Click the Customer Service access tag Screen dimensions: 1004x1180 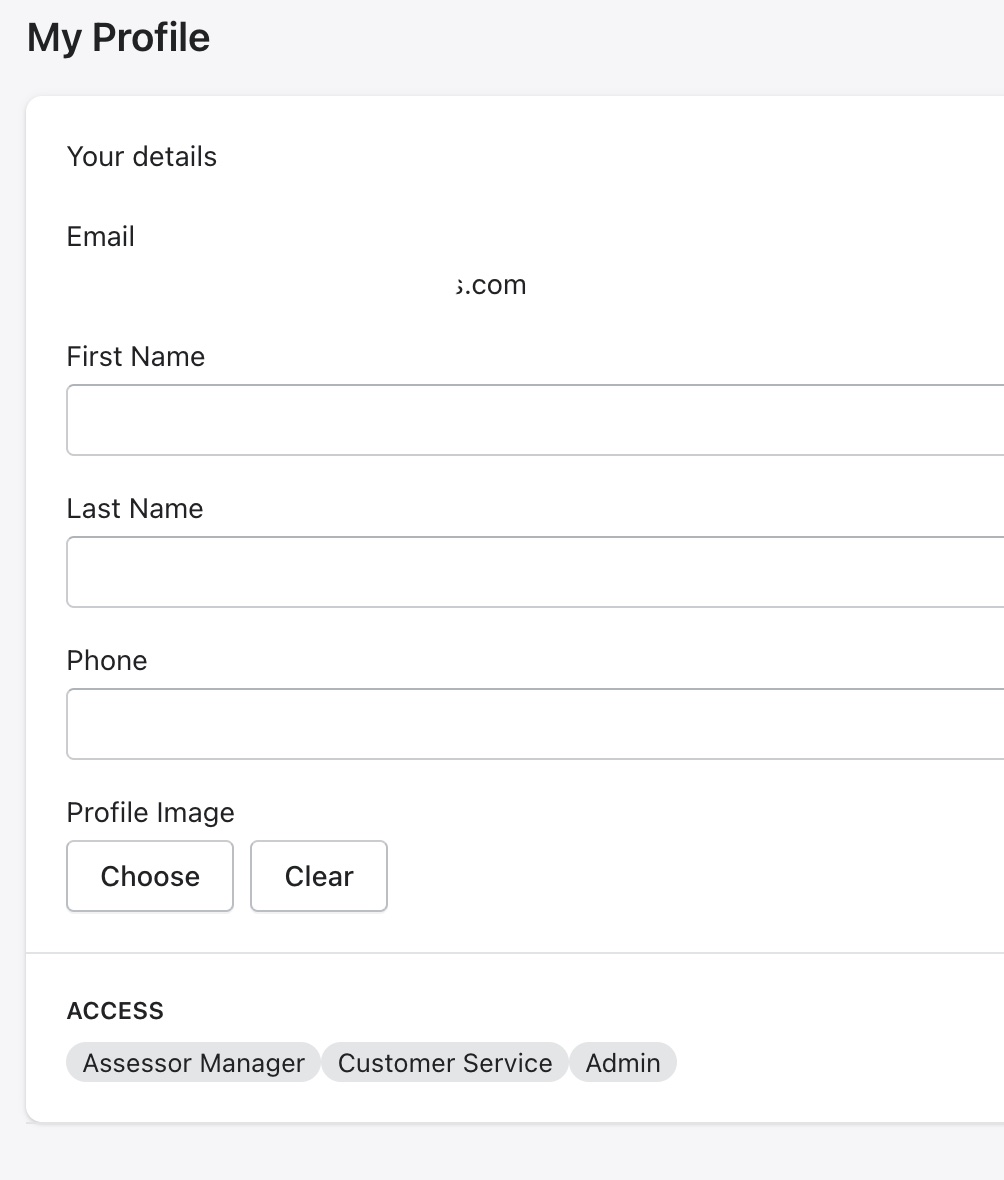pyautogui.click(x=445, y=1063)
